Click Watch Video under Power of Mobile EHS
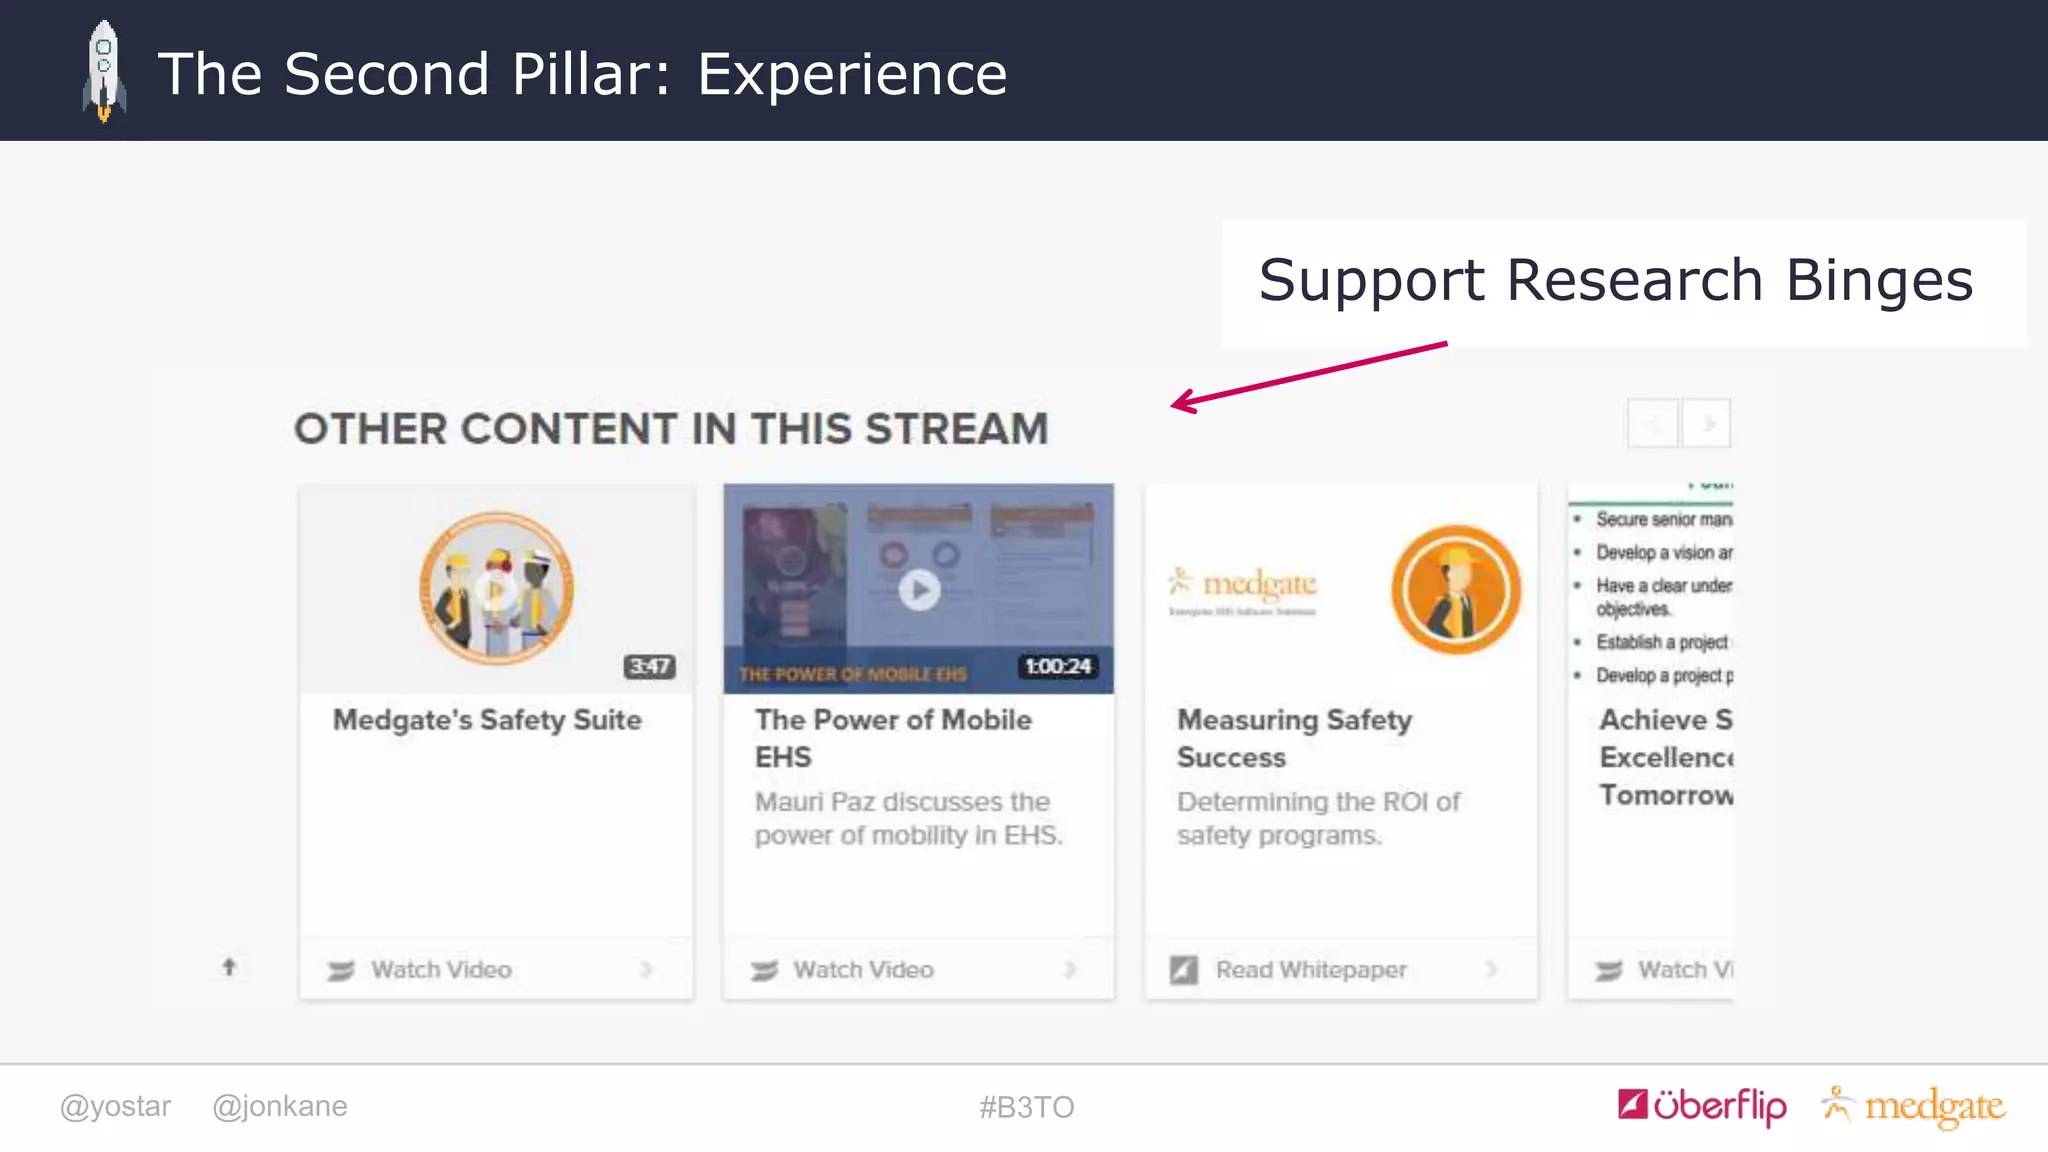 click(x=864, y=970)
